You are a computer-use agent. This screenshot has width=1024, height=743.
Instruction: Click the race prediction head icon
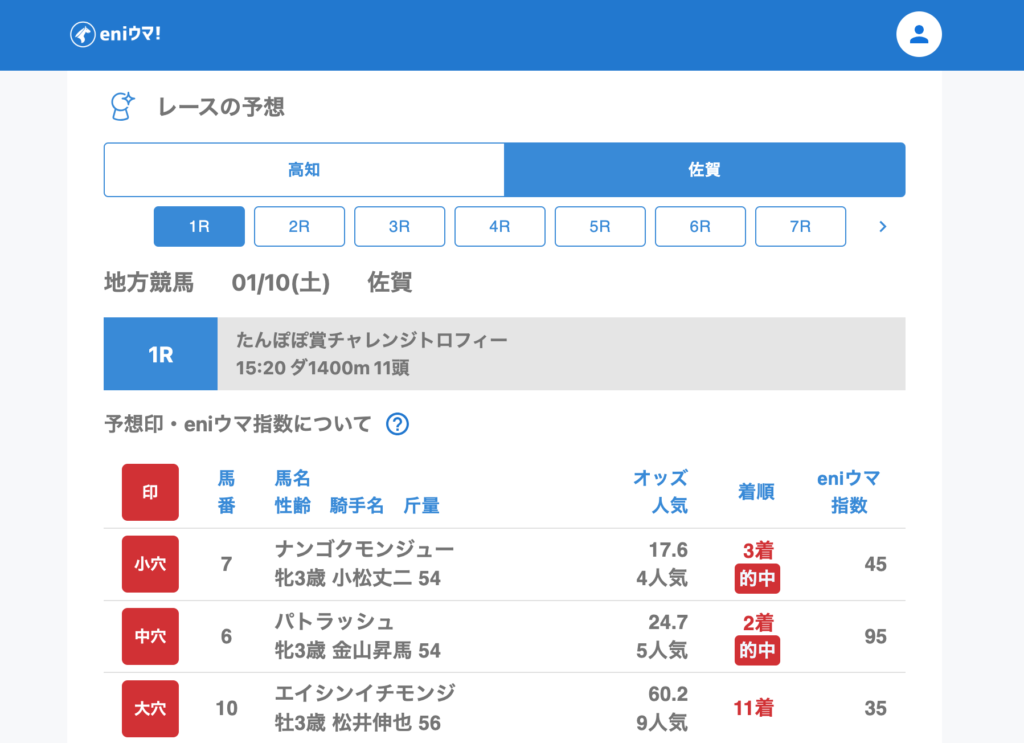coord(121,106)
